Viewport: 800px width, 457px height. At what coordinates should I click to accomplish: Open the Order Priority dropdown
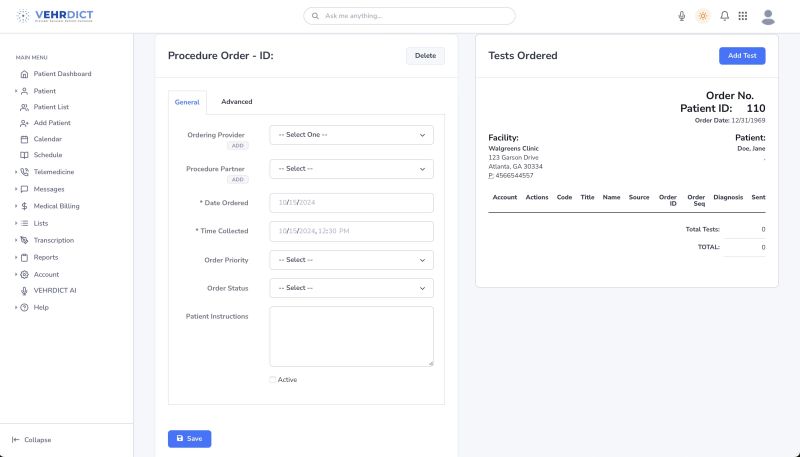351,260
